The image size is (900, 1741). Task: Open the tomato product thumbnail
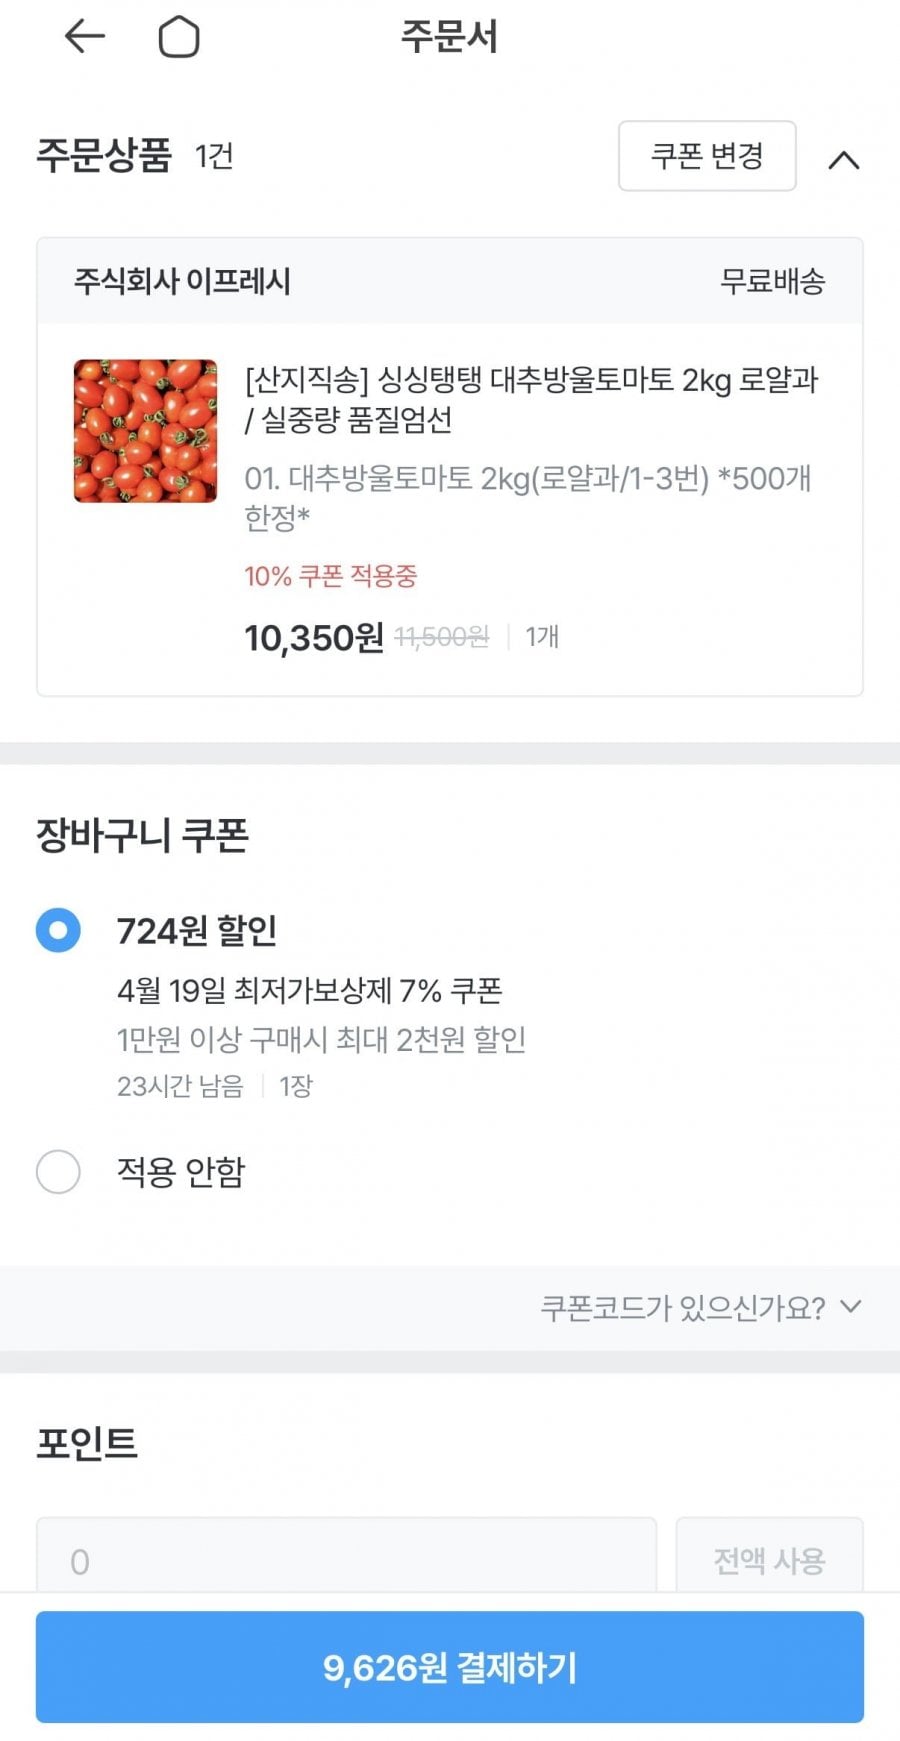[145, 431]
